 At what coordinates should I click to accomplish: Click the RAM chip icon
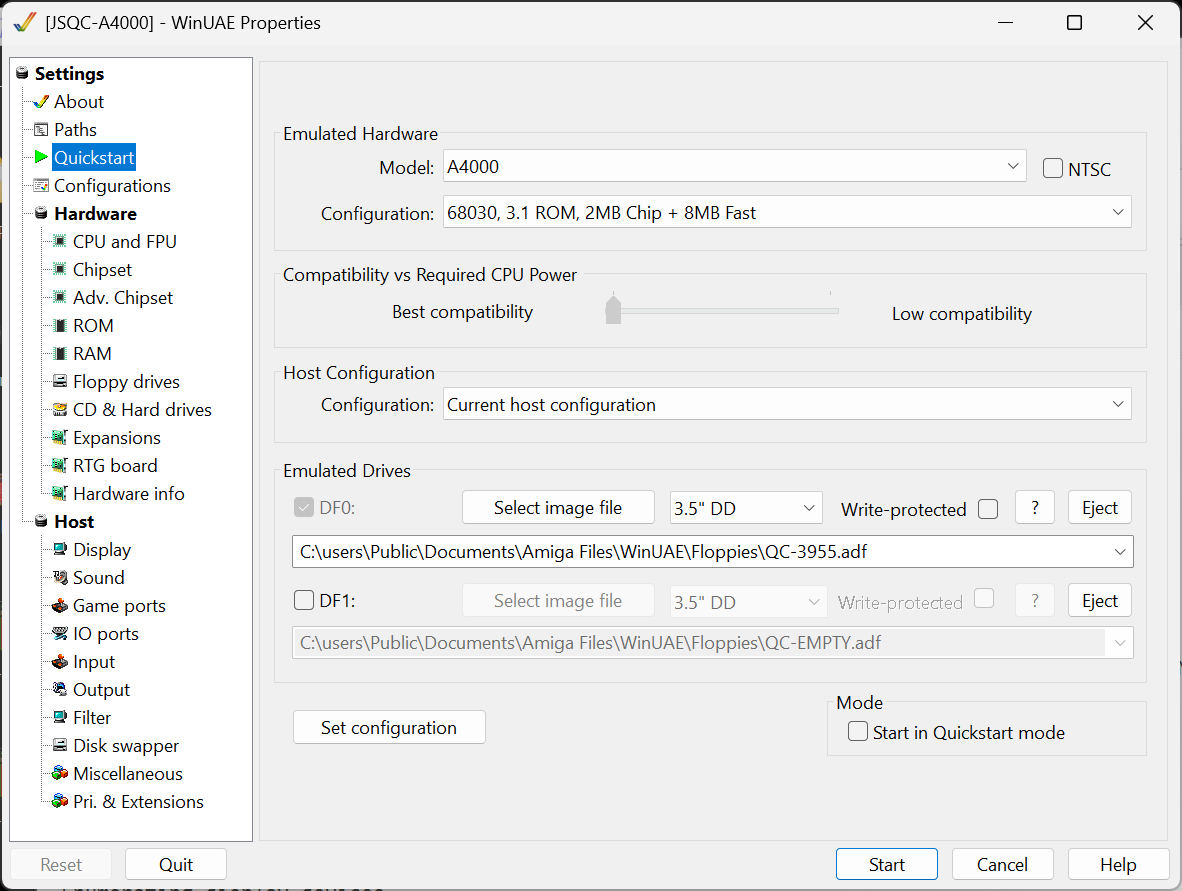[x=60, y=354]
